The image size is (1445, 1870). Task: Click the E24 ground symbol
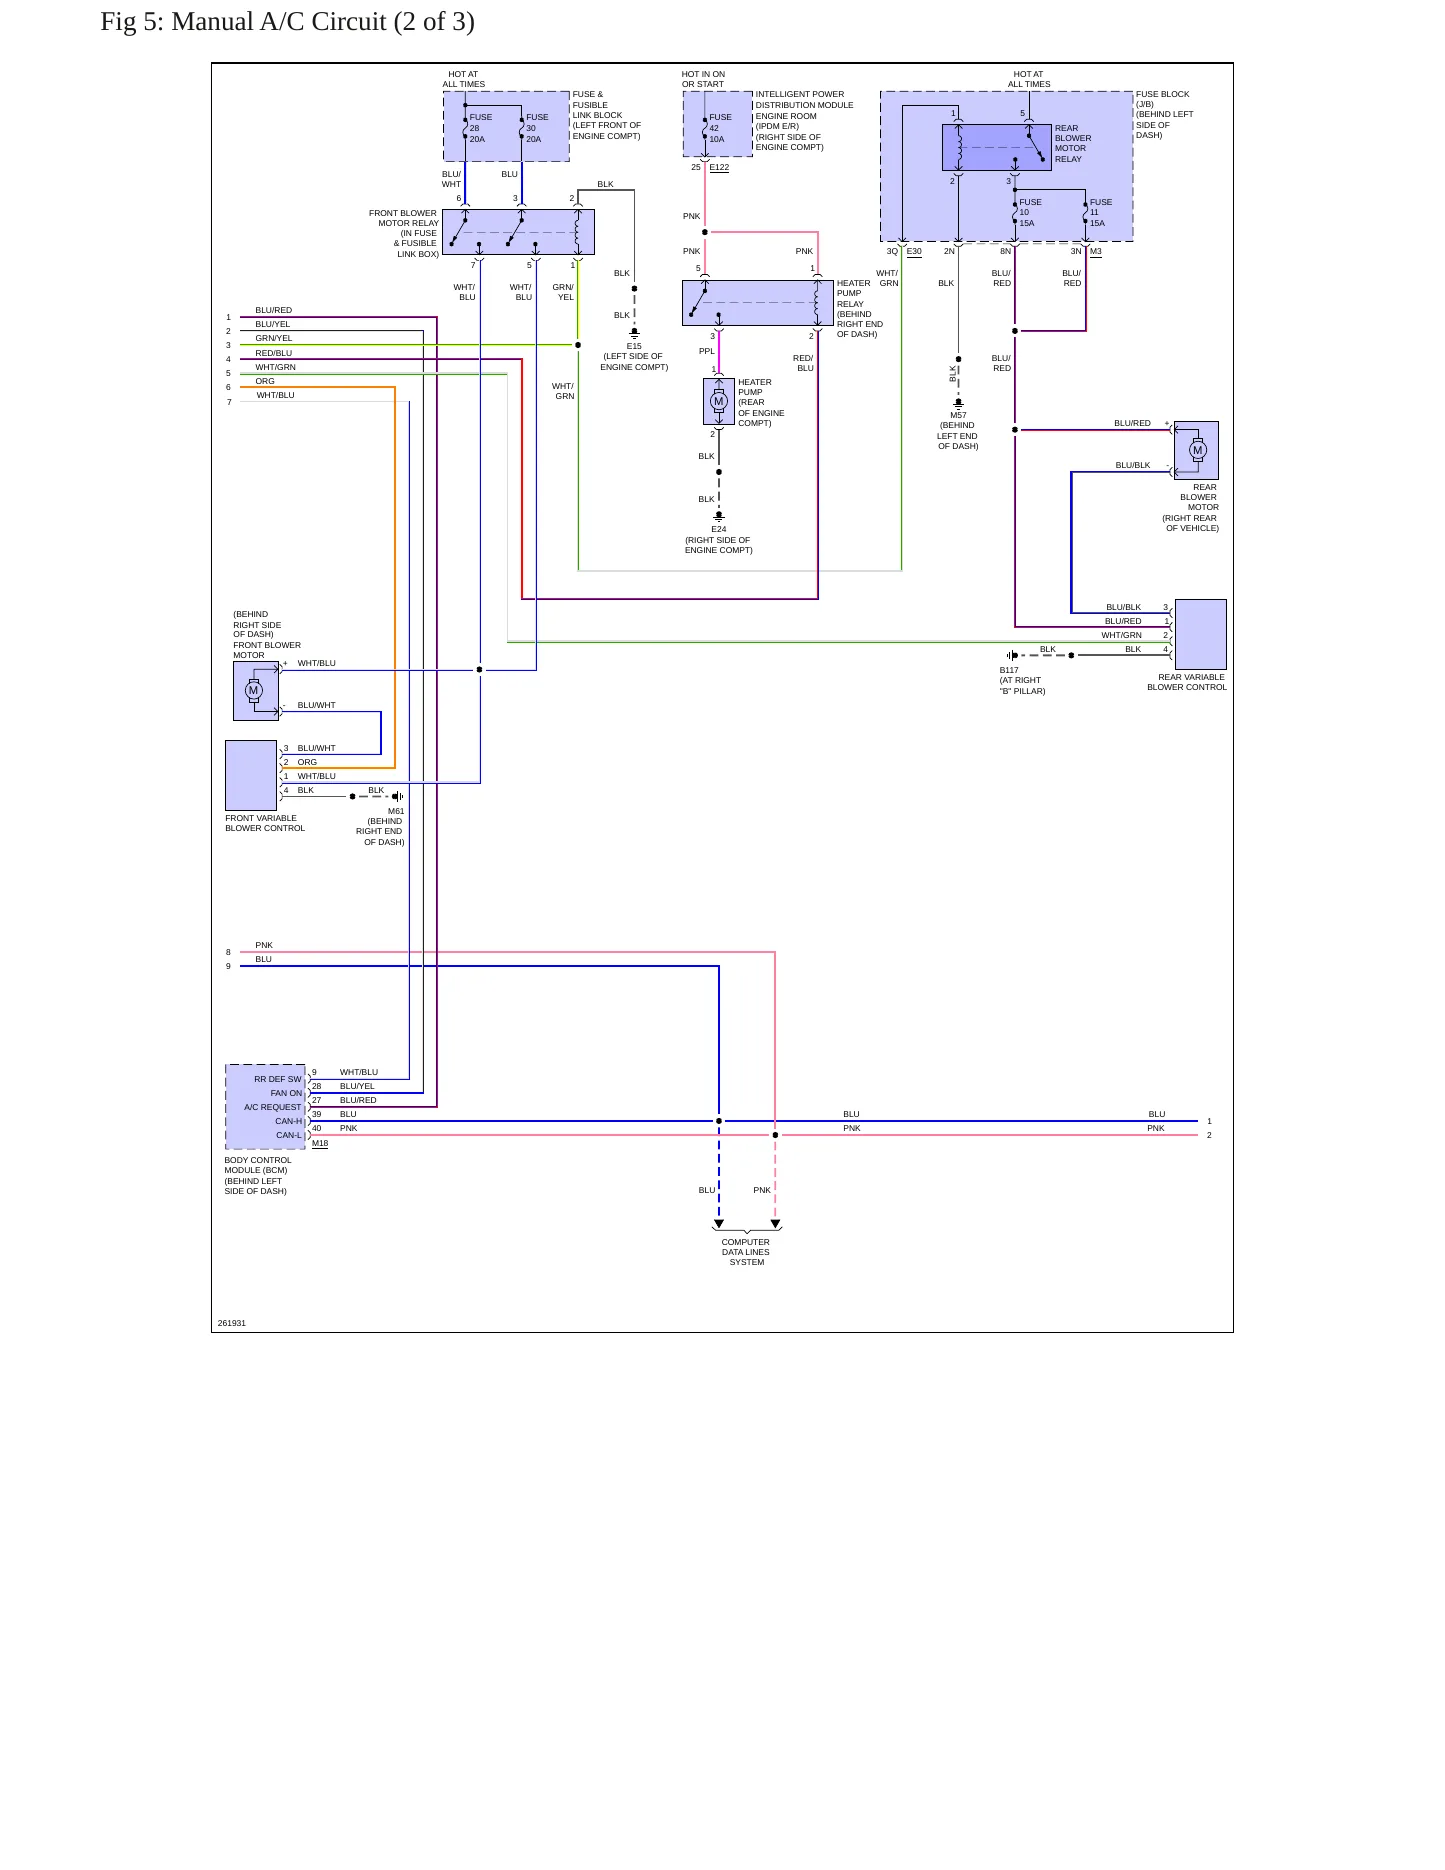(x=719, y=517)
